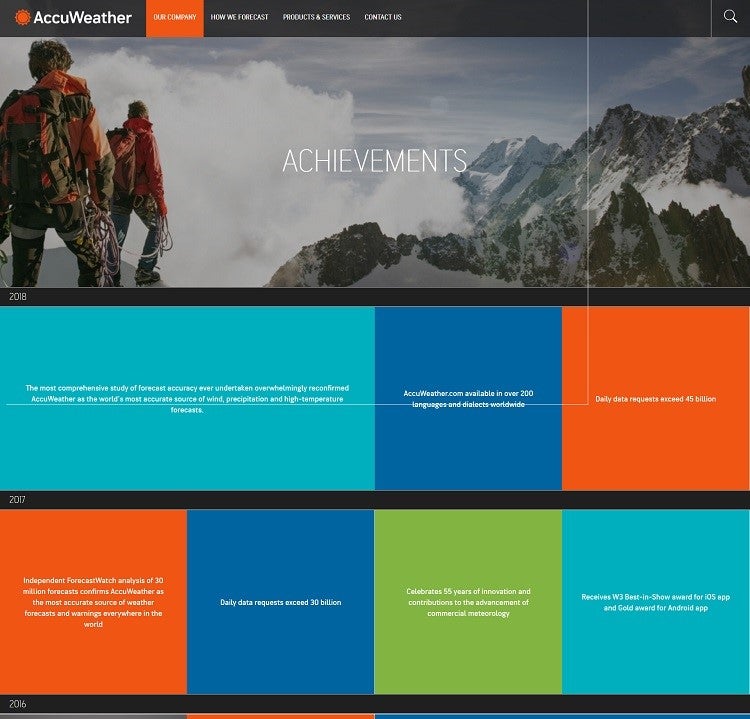This screenshot has width=750, height=719.
Task: Open Products & Services menu
Action: (316, 17)
